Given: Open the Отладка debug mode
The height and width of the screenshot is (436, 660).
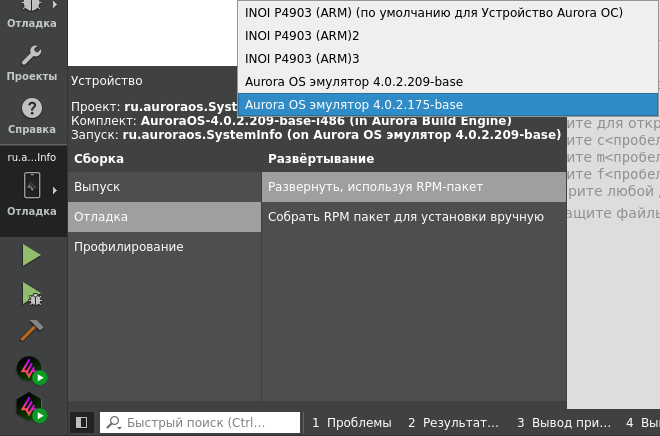Looking at the screenshot, I should [32, 14].
